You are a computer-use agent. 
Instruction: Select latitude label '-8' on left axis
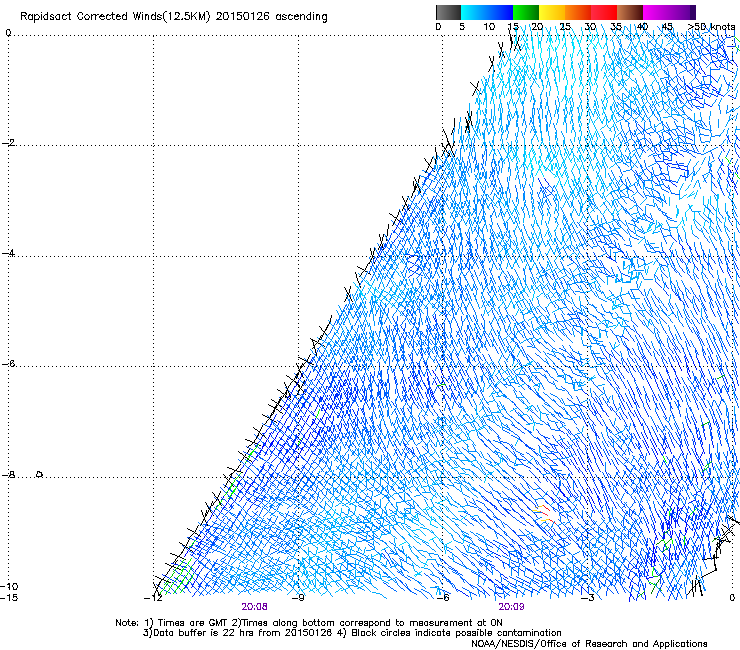8,474
